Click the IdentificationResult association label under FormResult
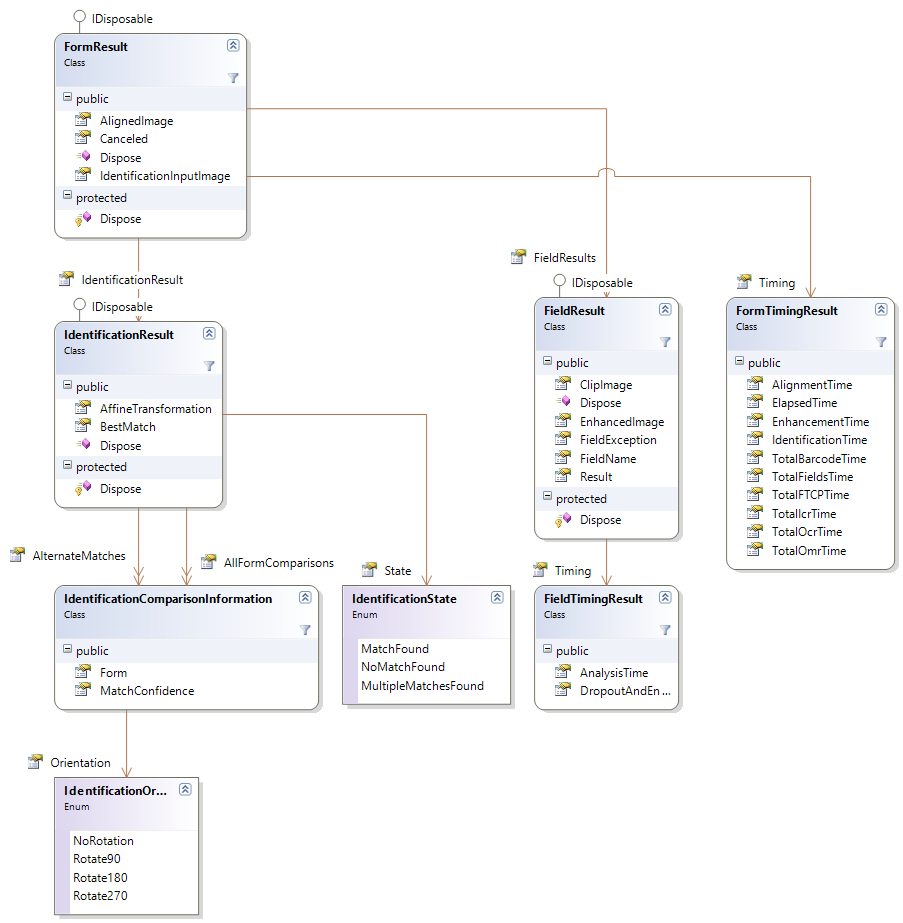The width and height of the screenshot is (903, 923). (132, 280)
